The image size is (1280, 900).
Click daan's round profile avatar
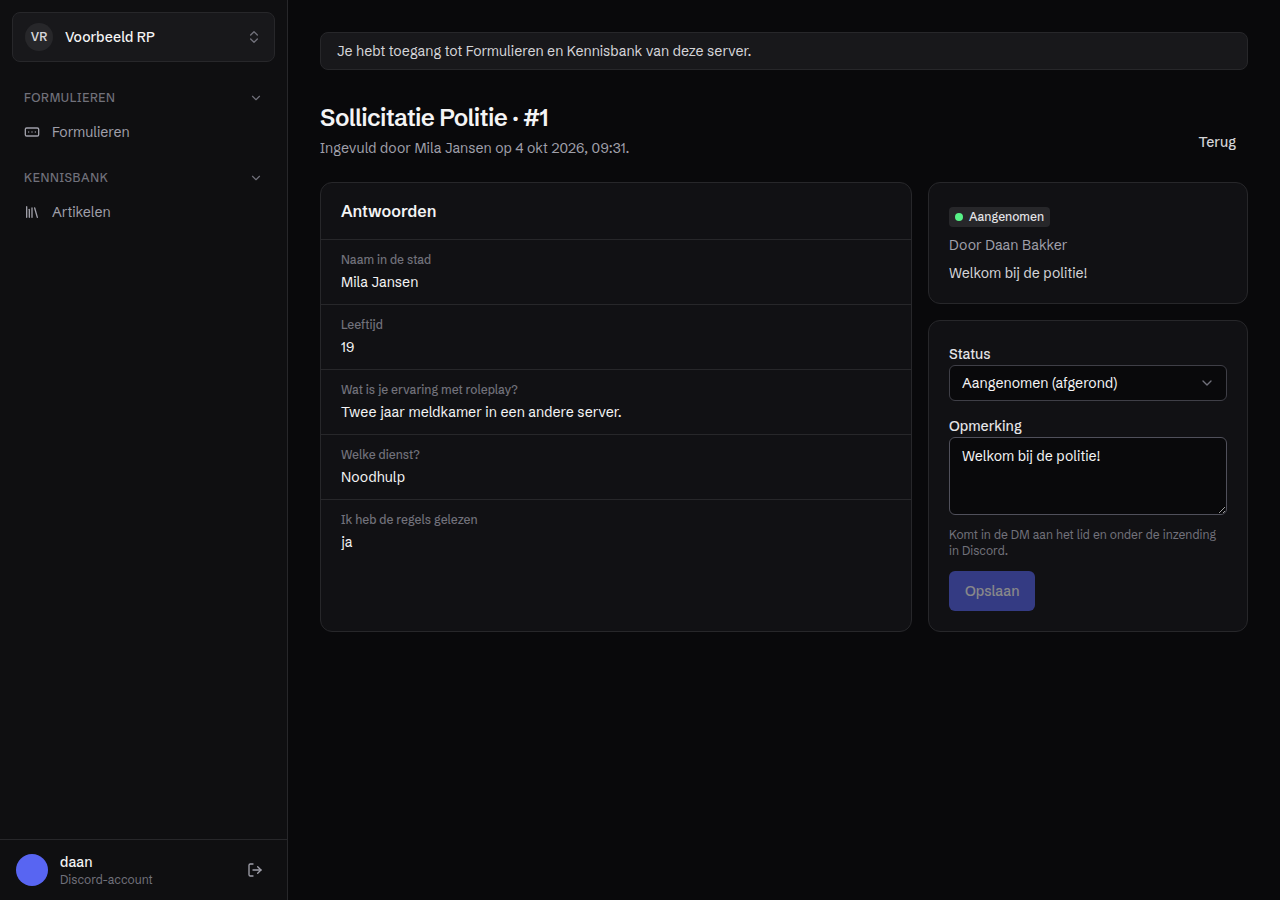[x=32, y=870]
